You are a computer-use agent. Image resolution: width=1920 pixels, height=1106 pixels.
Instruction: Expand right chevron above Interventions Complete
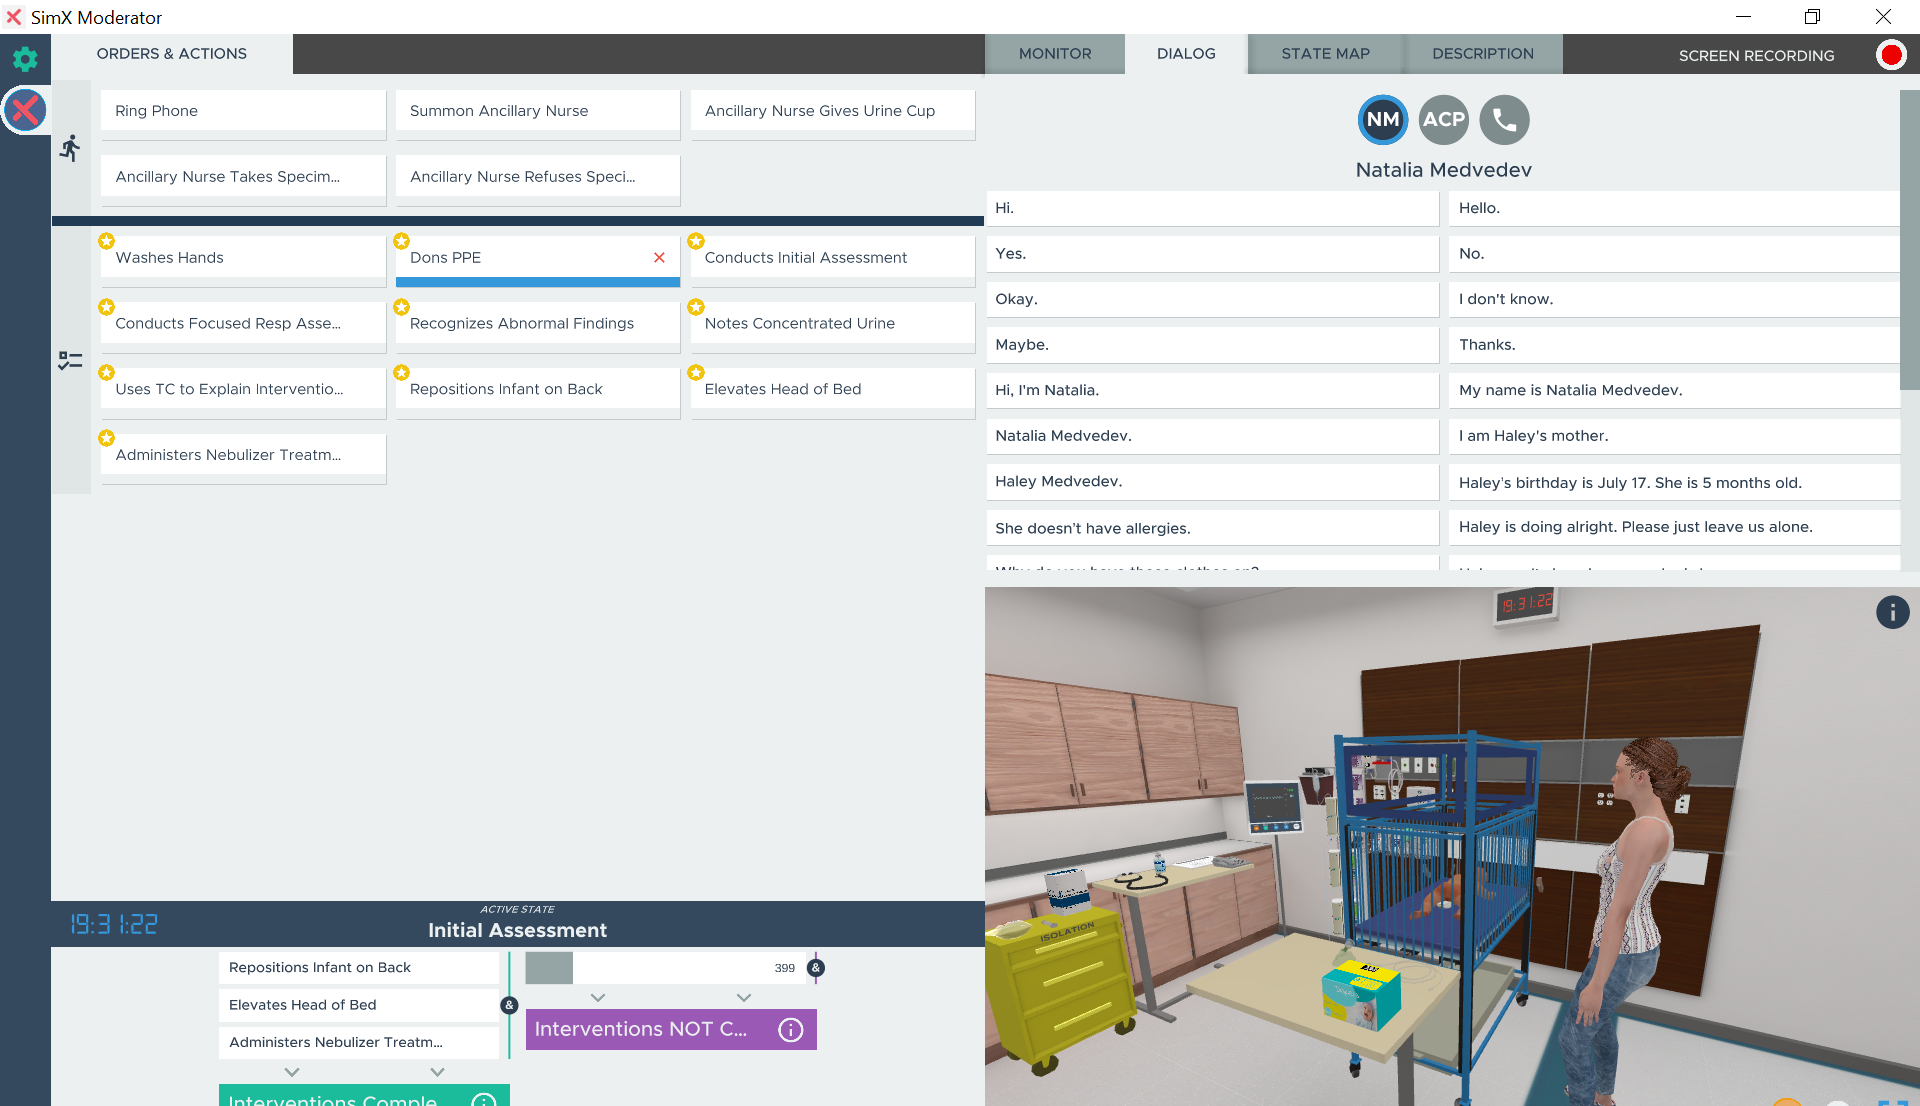click(x=437, y=1072)
